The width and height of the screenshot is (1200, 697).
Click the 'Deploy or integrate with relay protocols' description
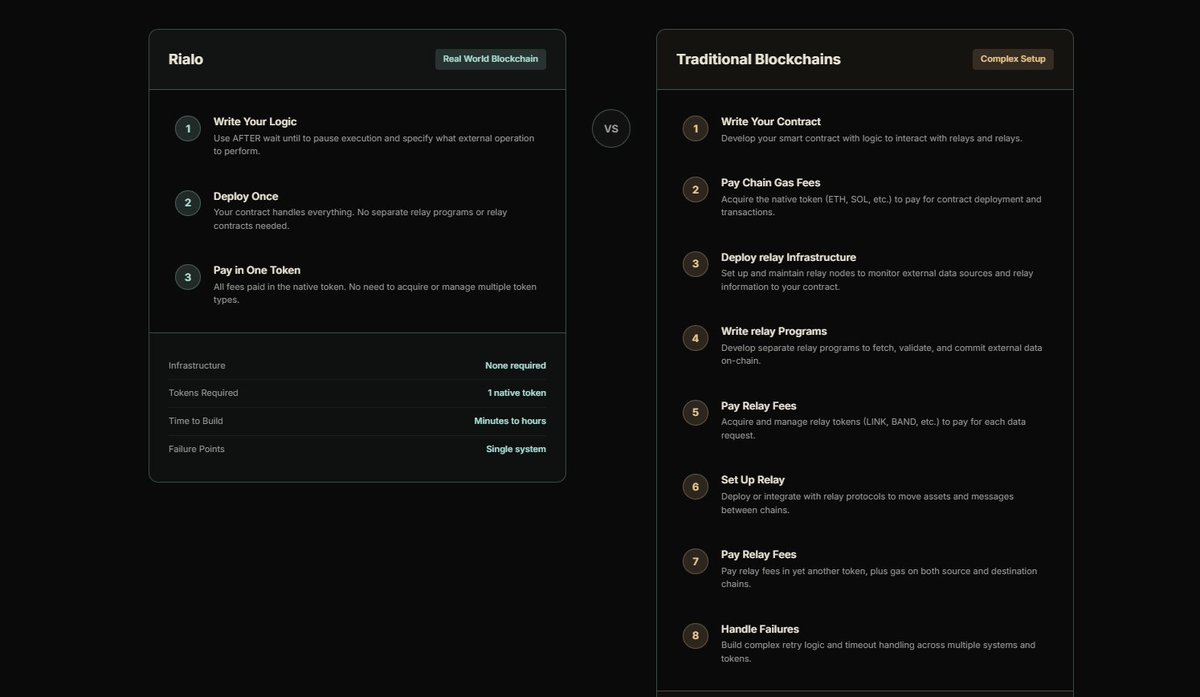[867, 503]
